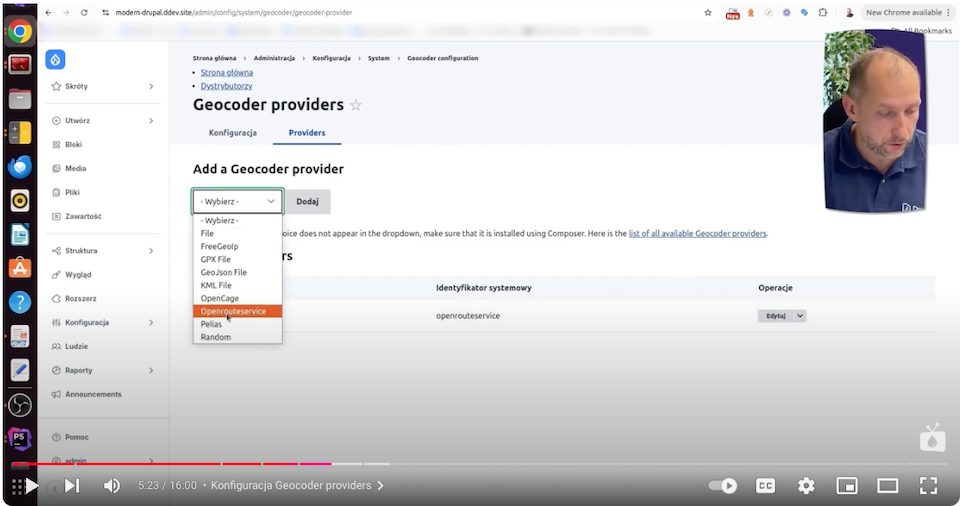Open Rozszerz in sidebar
This screenshot has width=960, height=506.
[x=80, y=298]
